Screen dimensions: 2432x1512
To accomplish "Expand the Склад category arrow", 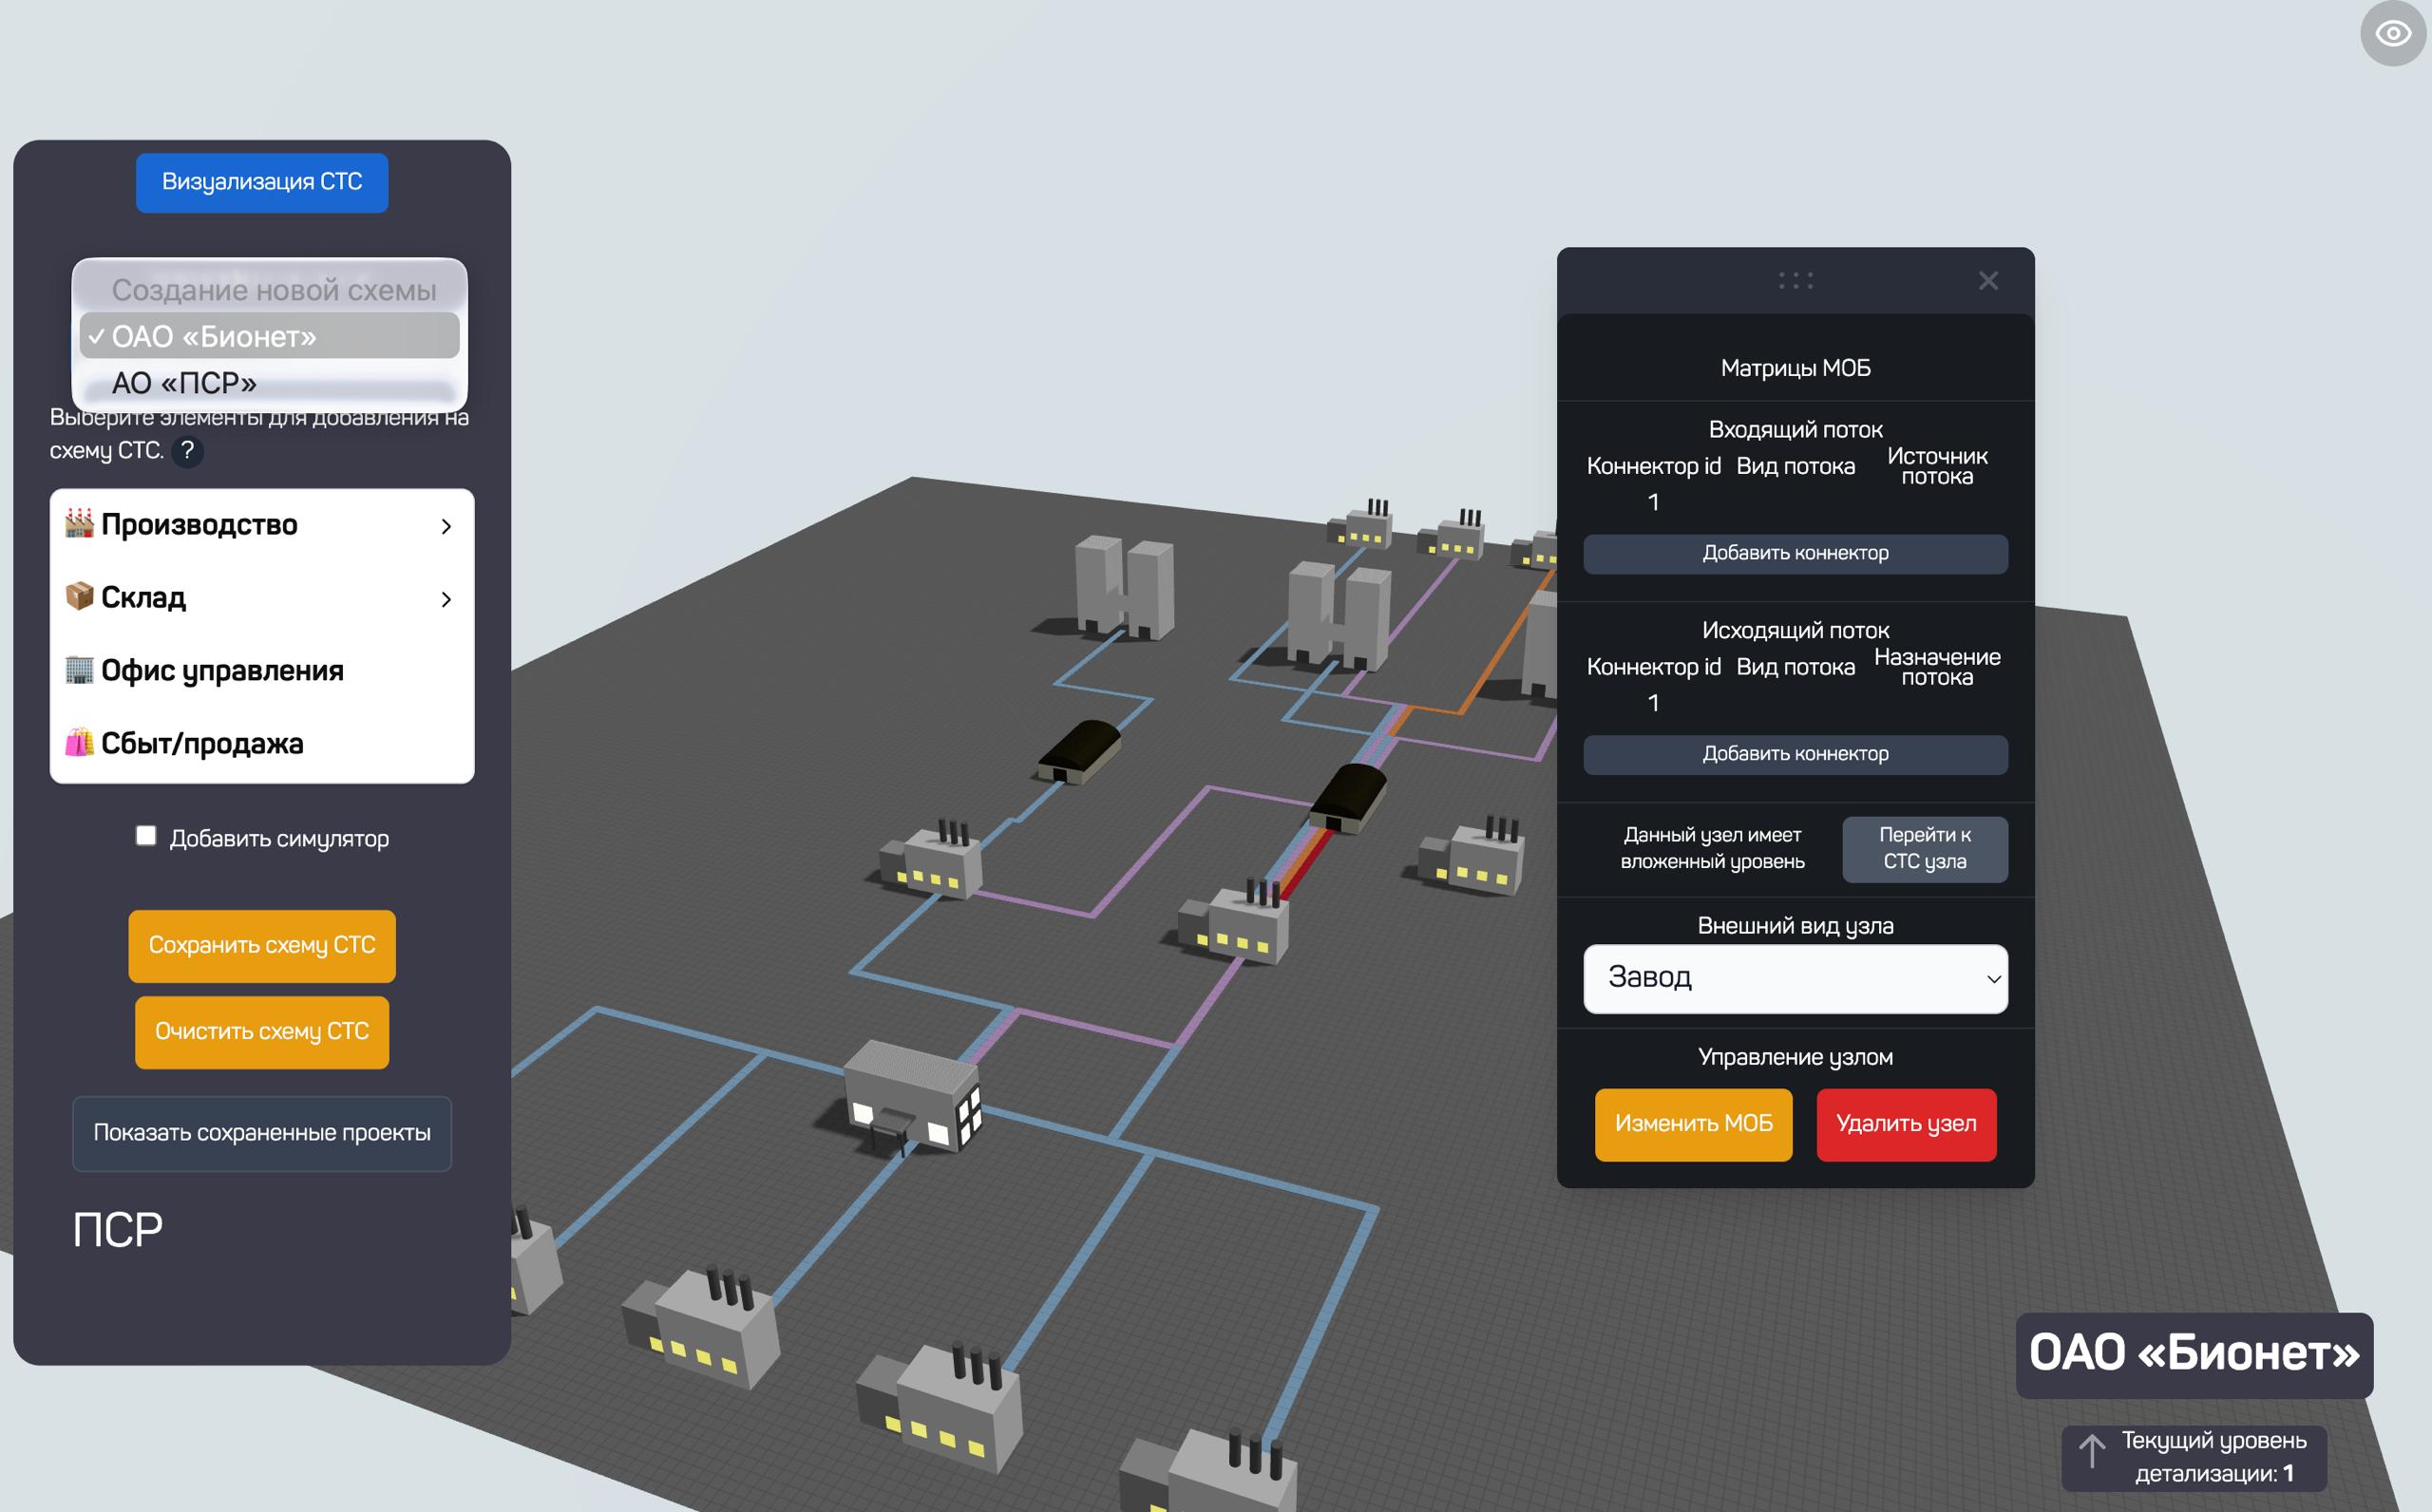I will tap(446, 599).
